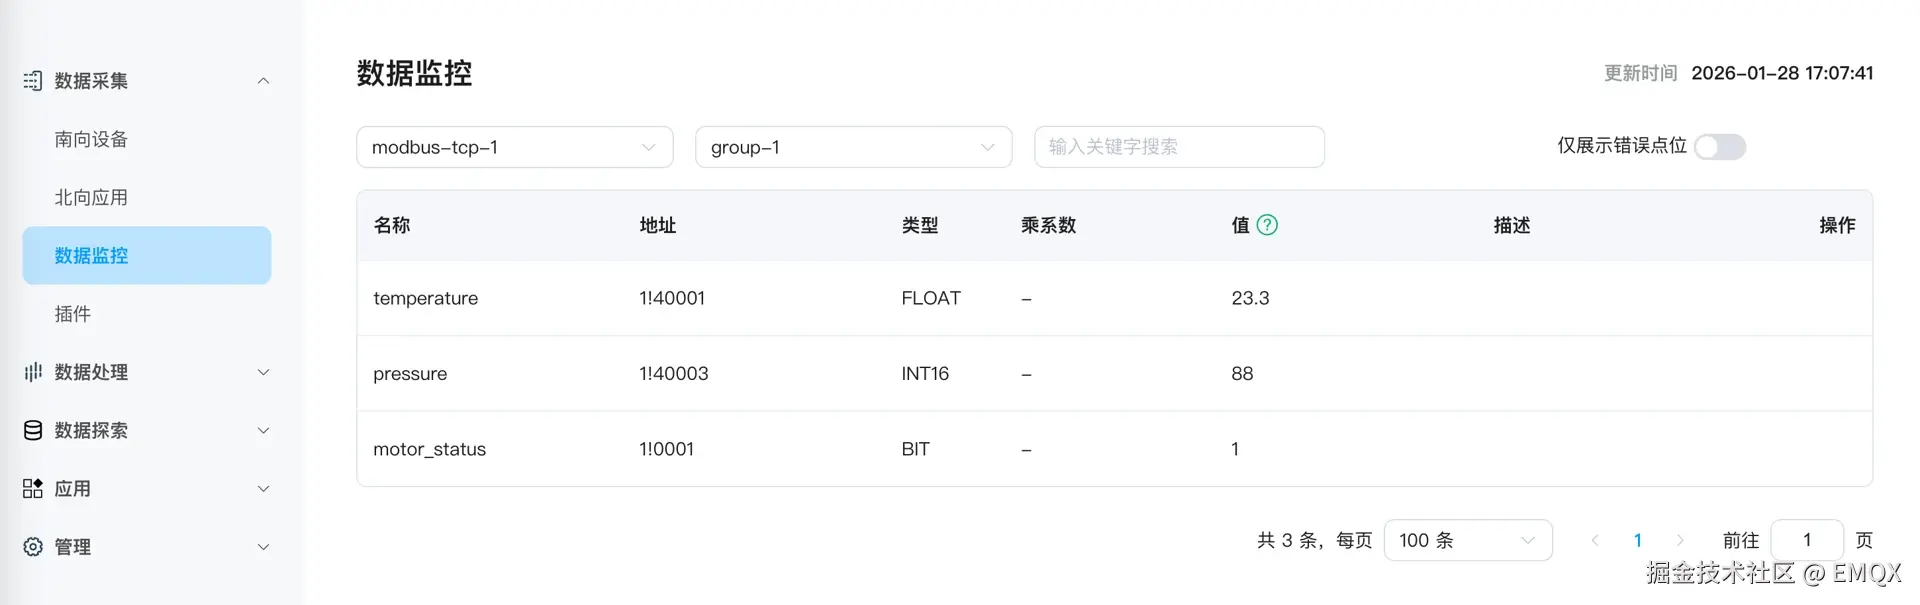Click the 数据处理 bars icon in sidebar
Viewport: 1920px width, 605px height.
pyautogui.click(x=33, y=372)
